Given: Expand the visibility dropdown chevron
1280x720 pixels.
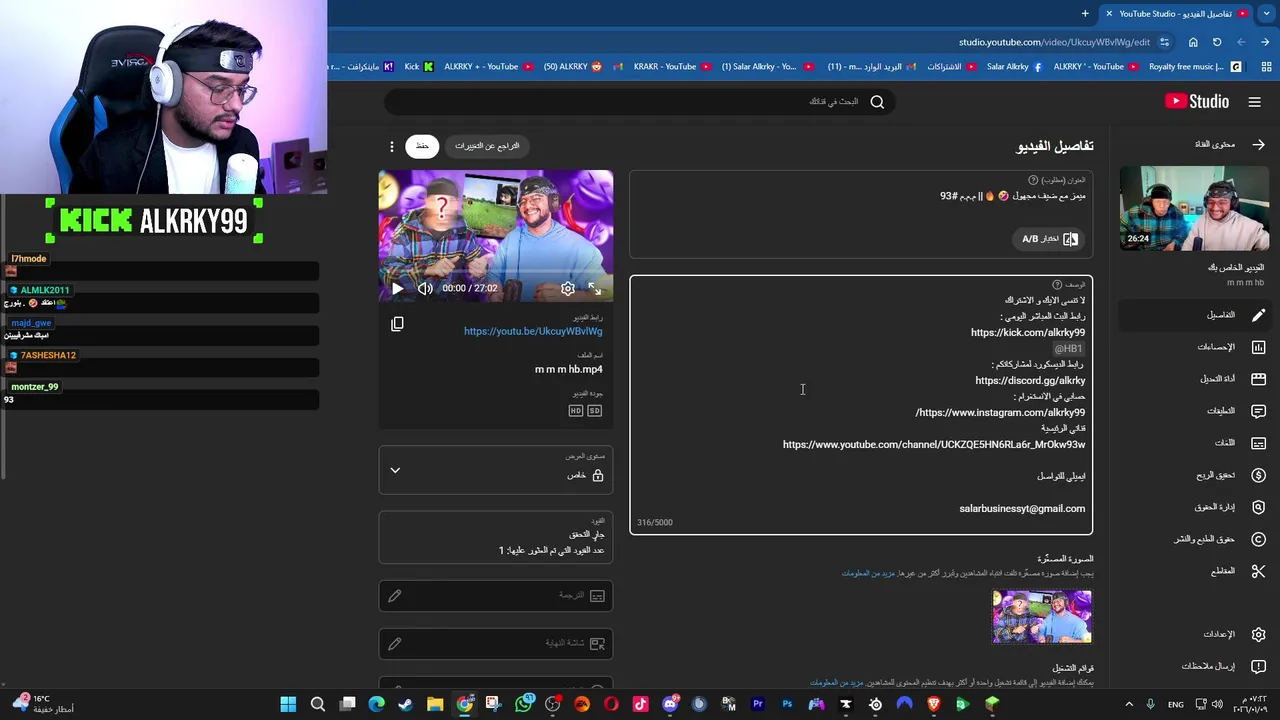Looking at the screenshot, I should tap(395, 470).
